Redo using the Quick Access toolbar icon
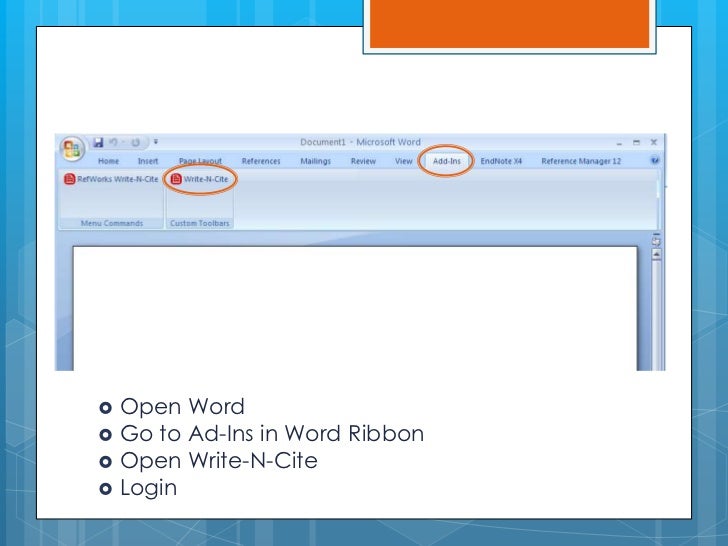728x546 pixels. click(135, 143)
